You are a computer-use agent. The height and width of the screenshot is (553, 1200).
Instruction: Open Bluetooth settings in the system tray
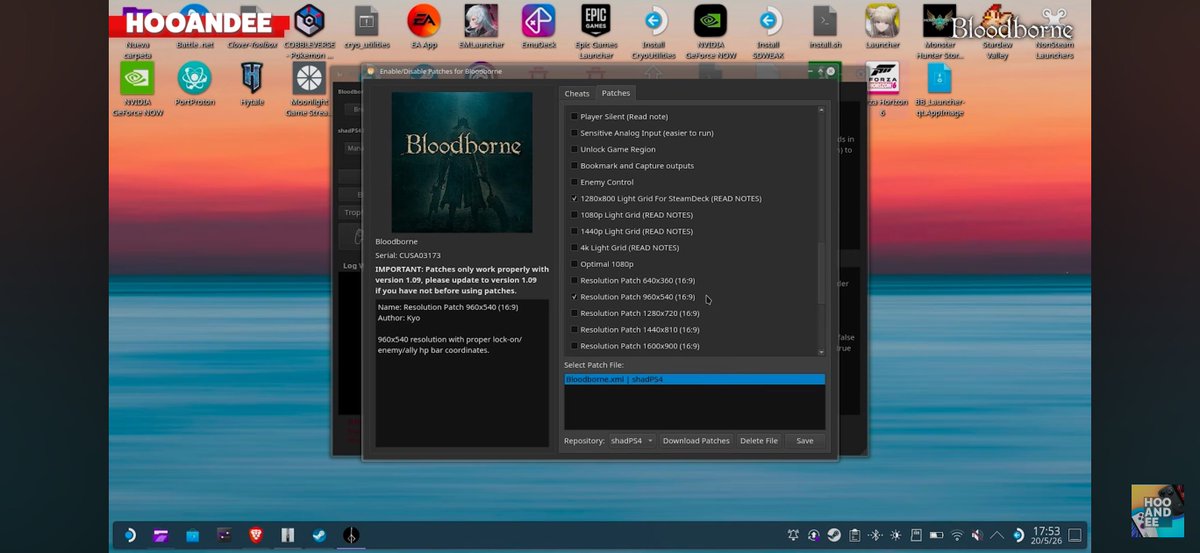(874, 535)
